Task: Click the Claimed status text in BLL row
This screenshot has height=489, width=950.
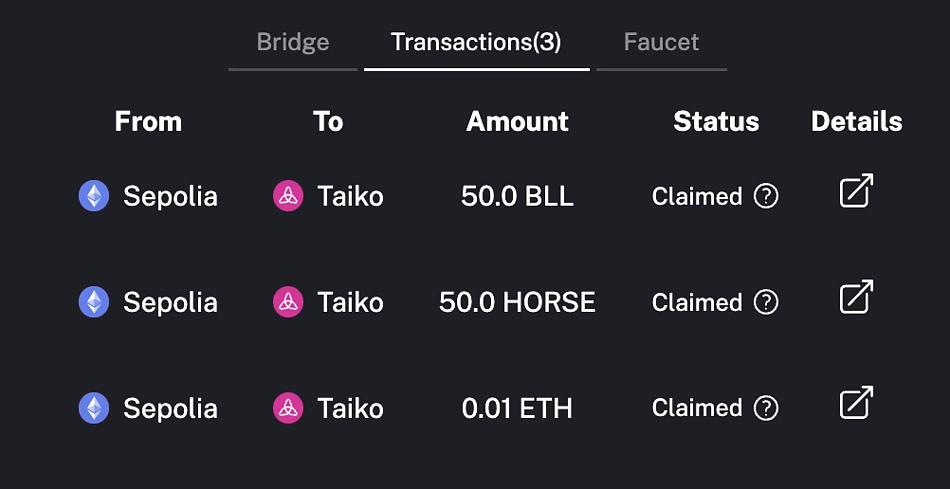Action: point(697,196)
